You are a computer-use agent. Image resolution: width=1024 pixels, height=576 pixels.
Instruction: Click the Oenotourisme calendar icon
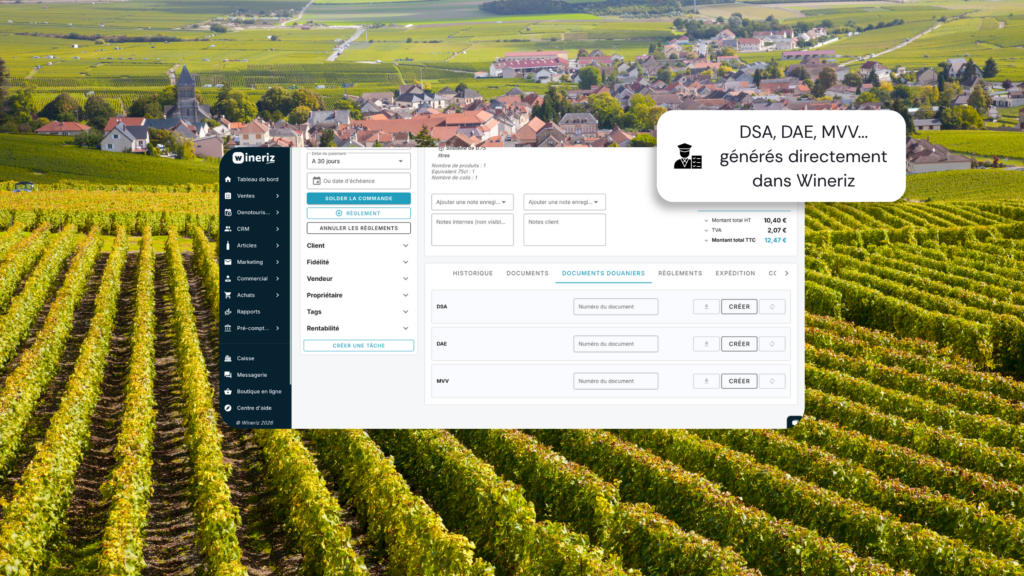point(228,212)
